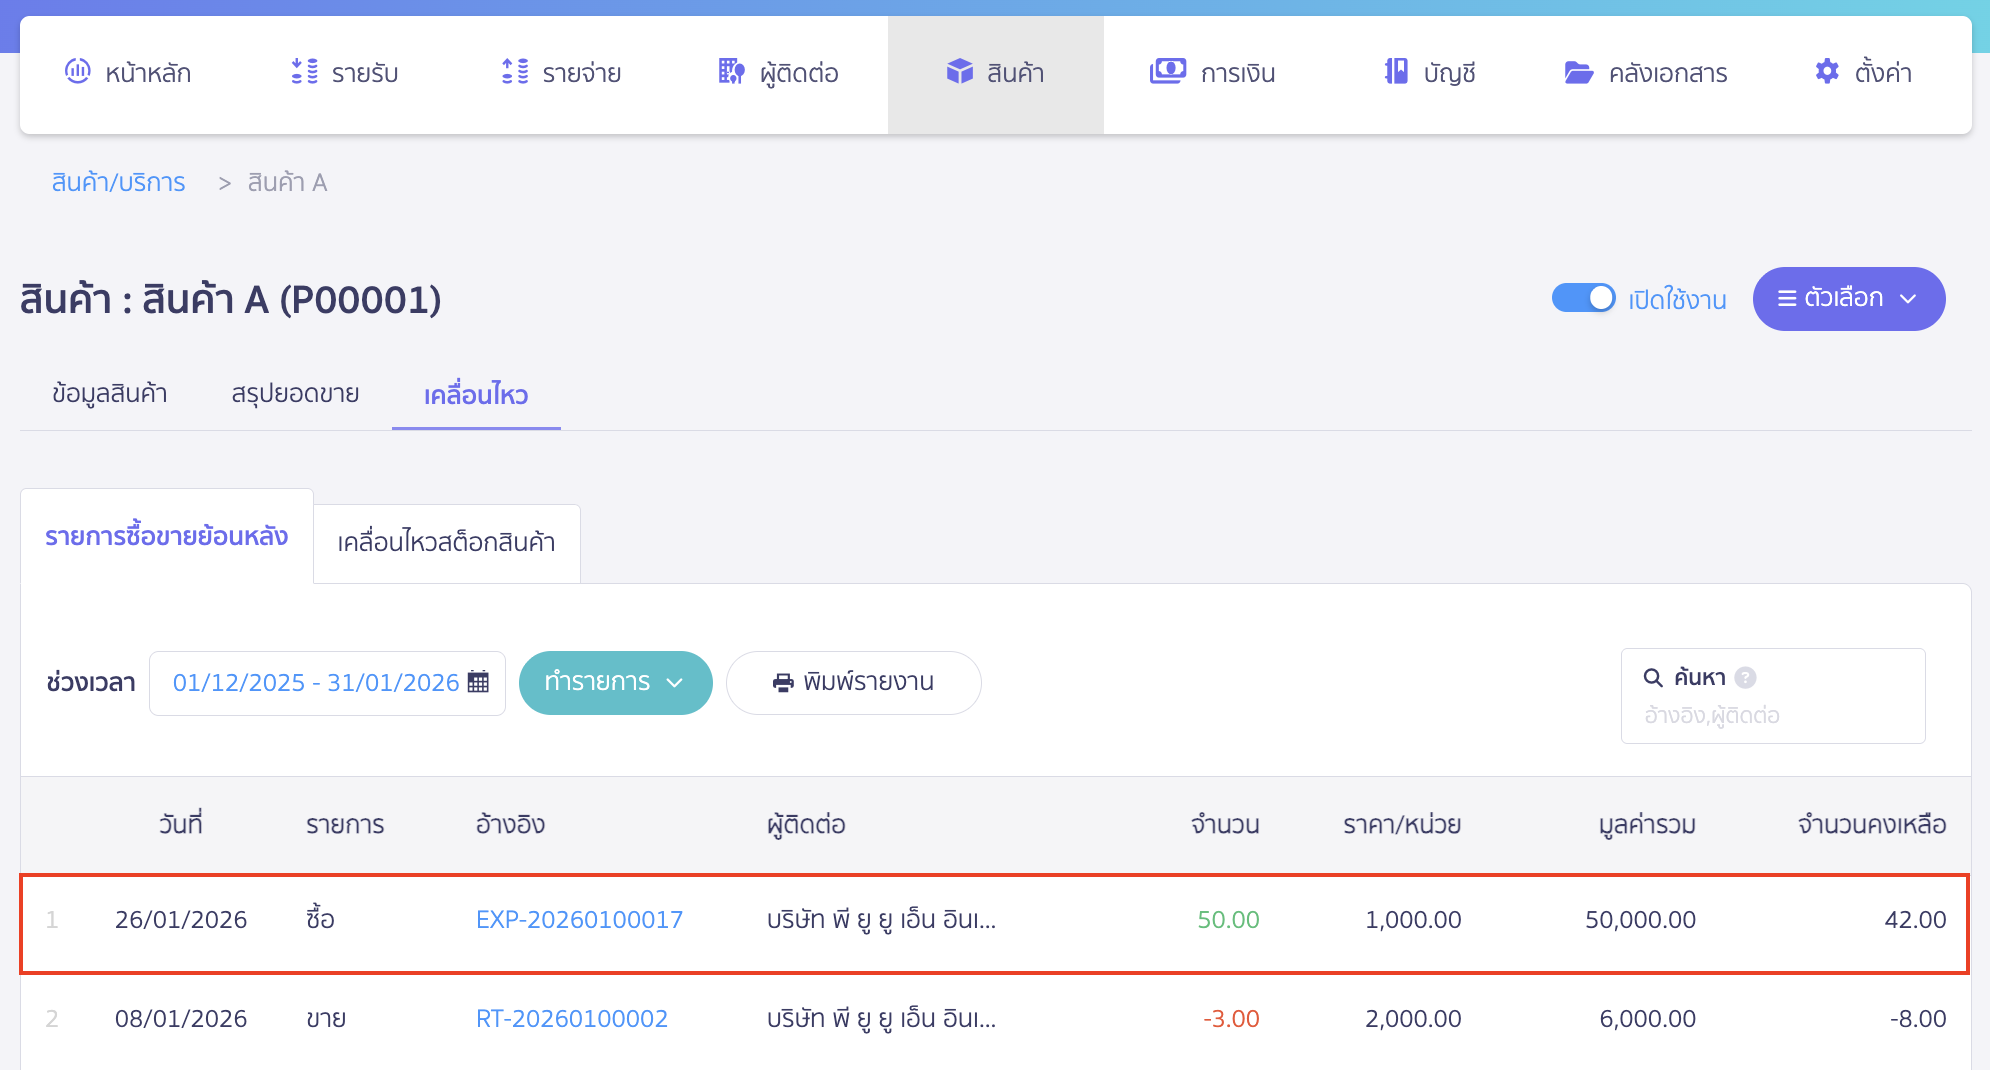Select the รายจ่าย expense icon
This screenshot has width=1990, height=1070.
point(513,72)
